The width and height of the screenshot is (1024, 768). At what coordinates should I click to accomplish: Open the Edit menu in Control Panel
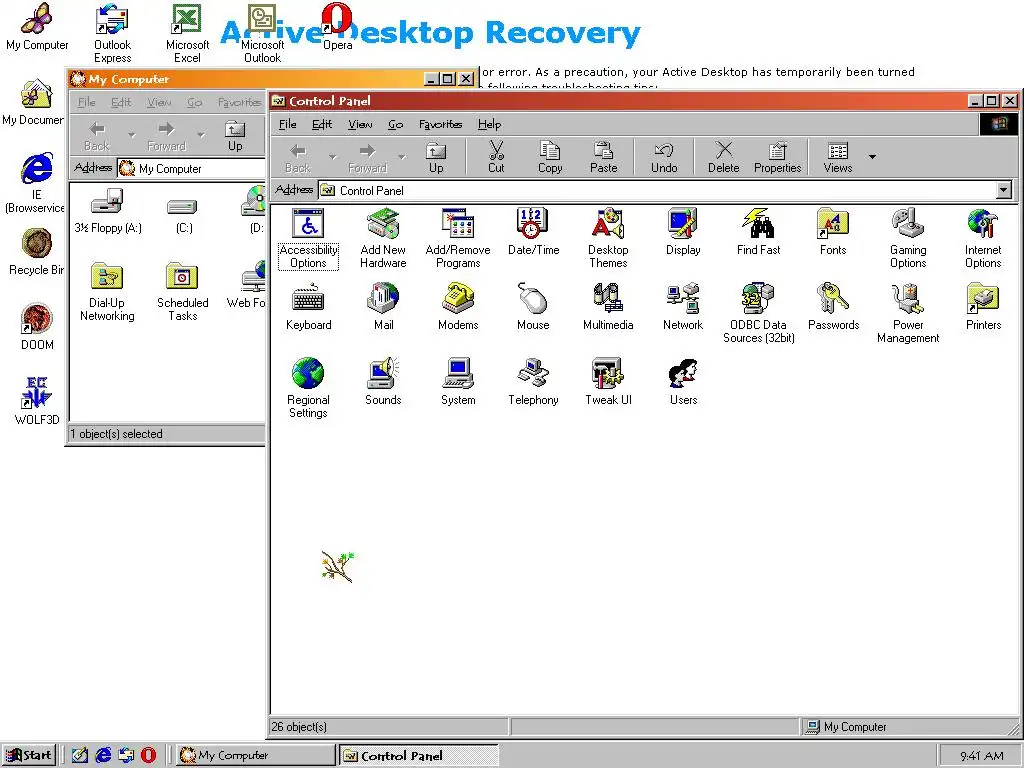point(322,124)
